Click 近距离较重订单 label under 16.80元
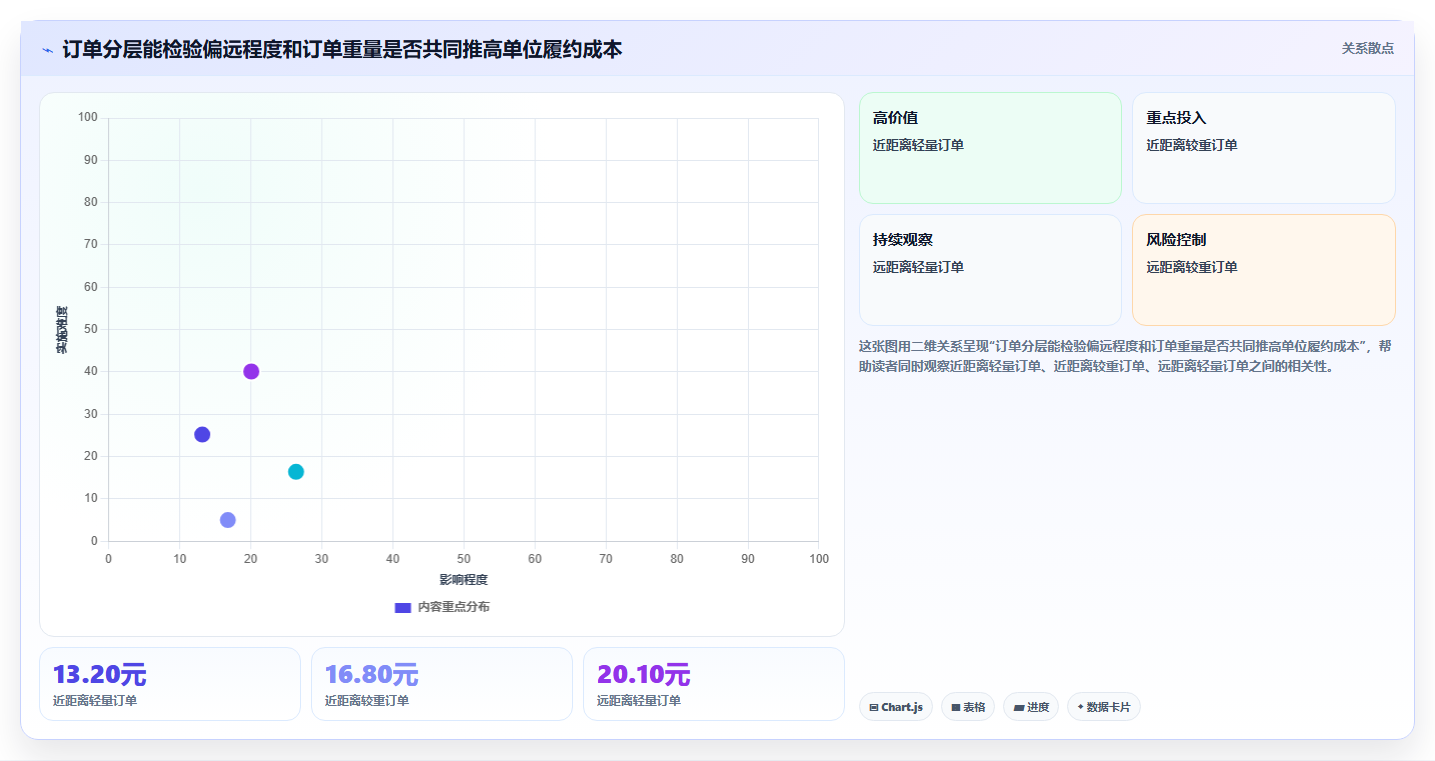 coord(367,701)
